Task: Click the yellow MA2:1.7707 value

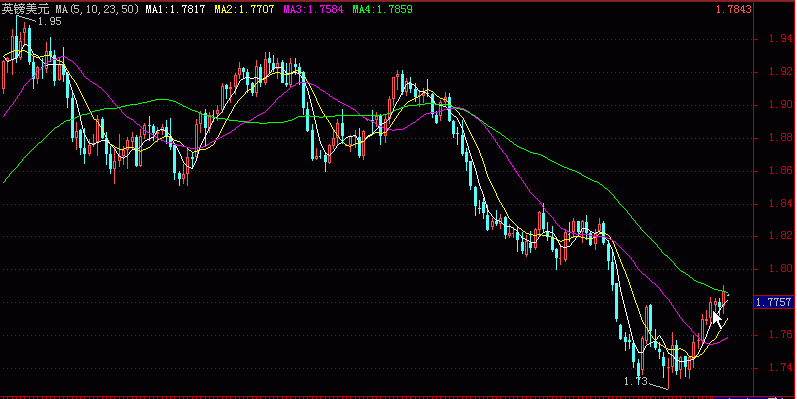Action: (244, 9)
